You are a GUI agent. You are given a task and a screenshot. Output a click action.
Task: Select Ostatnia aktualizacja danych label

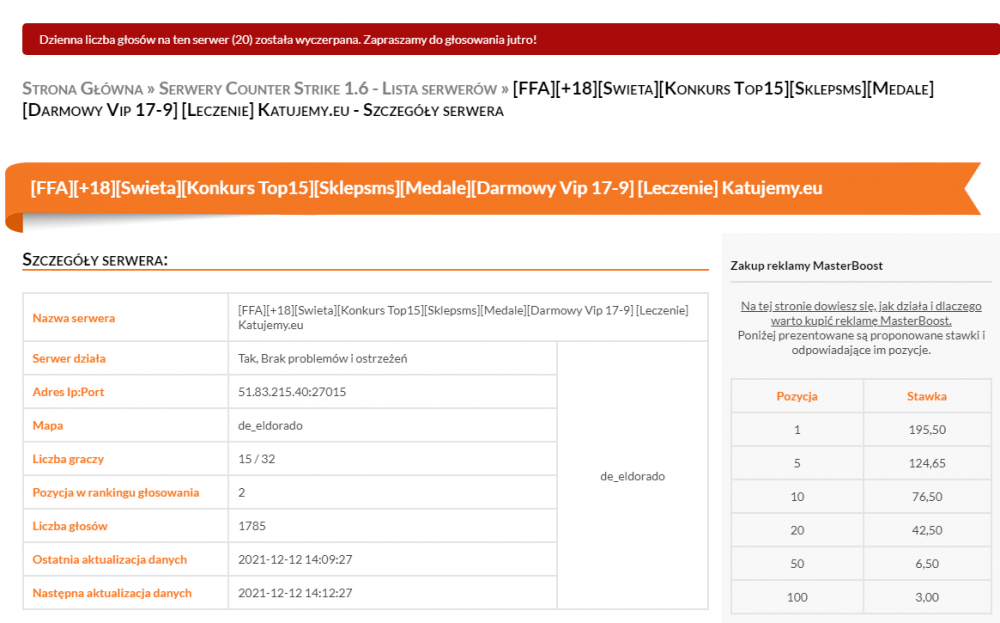click(x=110, y=559)
